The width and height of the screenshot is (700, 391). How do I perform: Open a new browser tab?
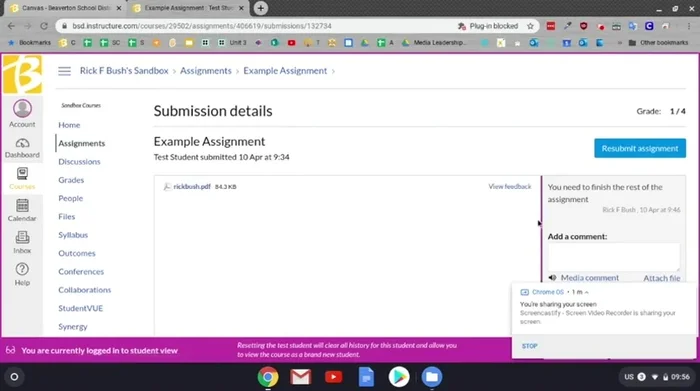261,8
